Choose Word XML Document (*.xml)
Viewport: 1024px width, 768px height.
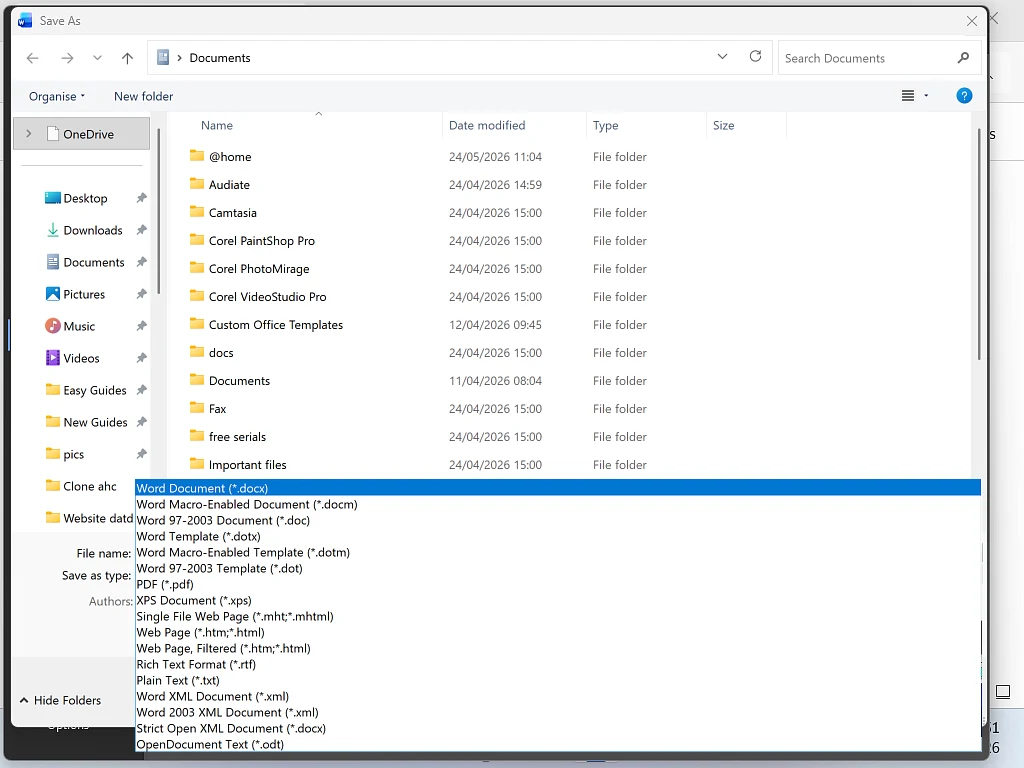[x=558, y=696]
